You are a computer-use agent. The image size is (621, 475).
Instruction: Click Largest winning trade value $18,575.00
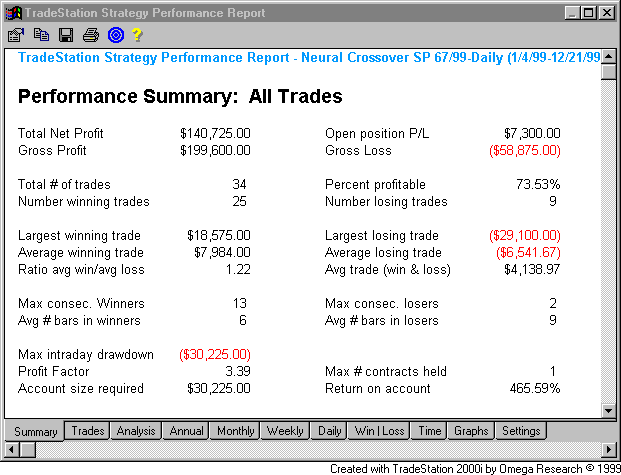point(219,235)
